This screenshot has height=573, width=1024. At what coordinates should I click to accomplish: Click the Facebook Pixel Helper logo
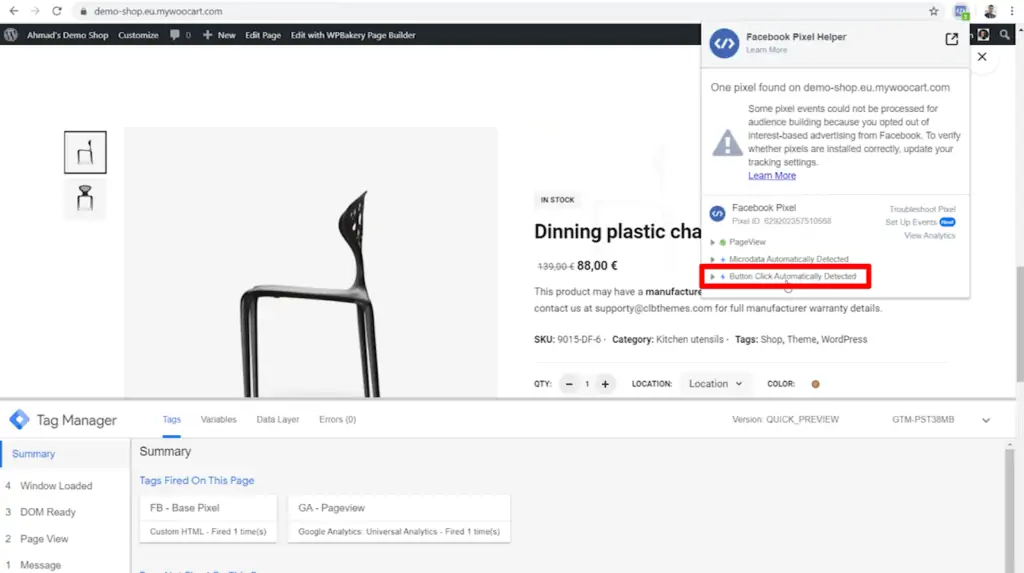(724, 43)
